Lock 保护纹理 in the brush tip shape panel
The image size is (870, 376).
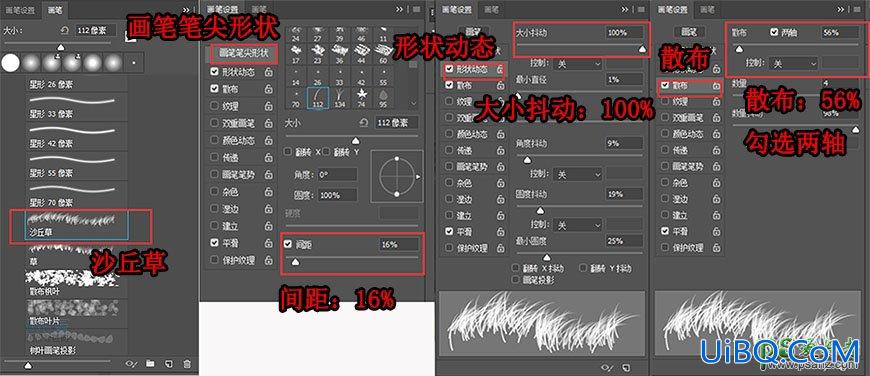pos(269,260)
